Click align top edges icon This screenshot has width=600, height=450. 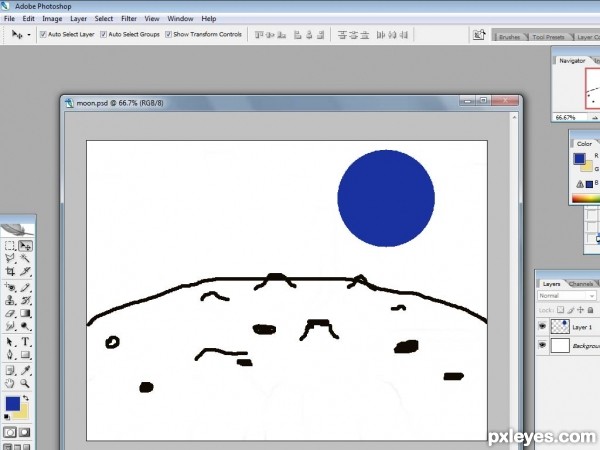[x=259, y=35]
